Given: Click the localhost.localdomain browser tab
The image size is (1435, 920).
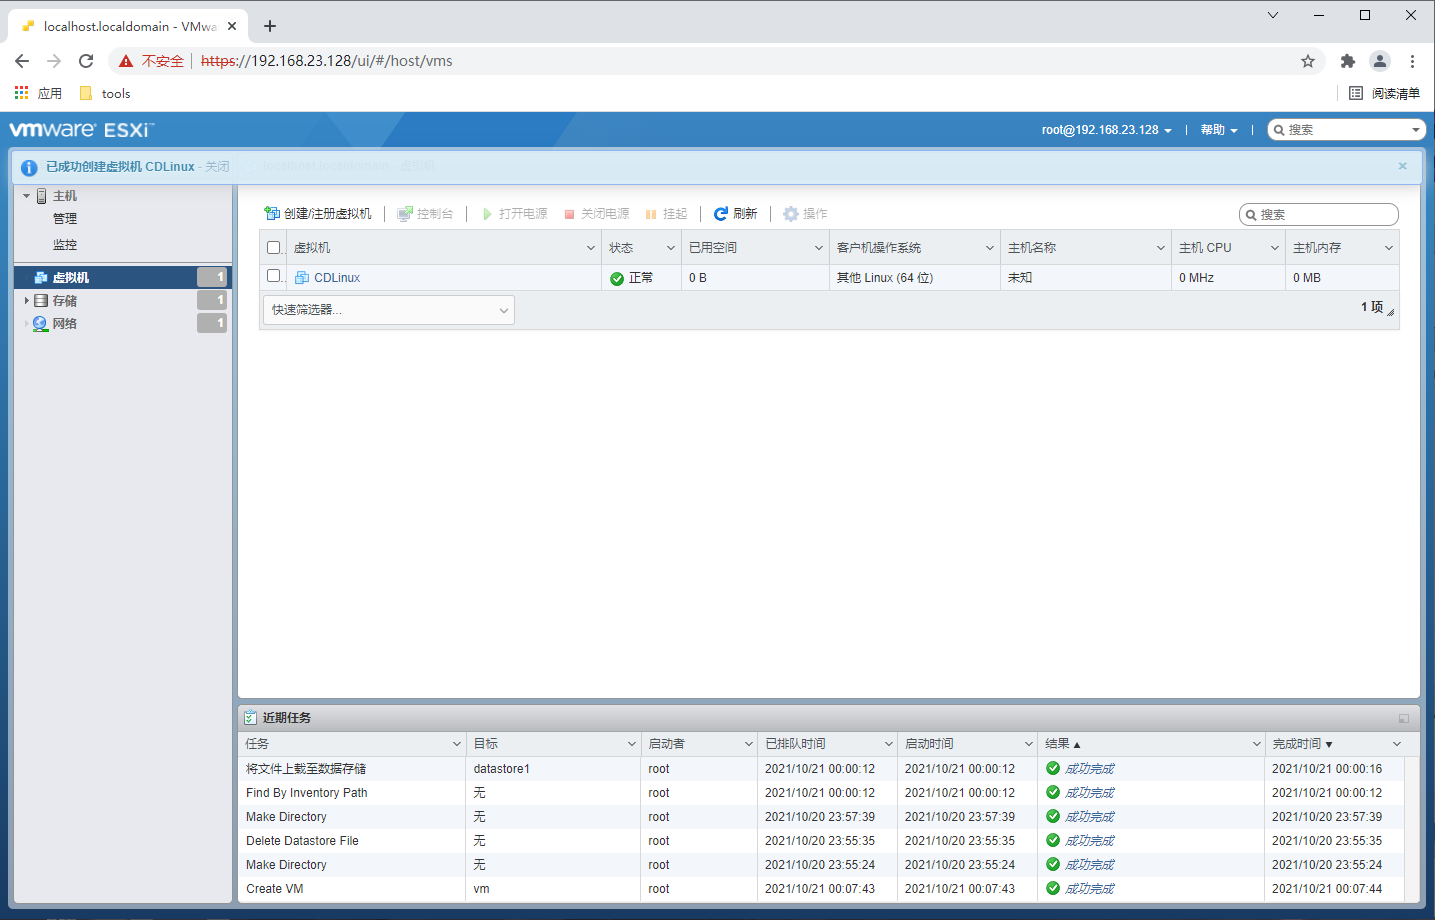Looking at the screenshot, I should (128, 26).
